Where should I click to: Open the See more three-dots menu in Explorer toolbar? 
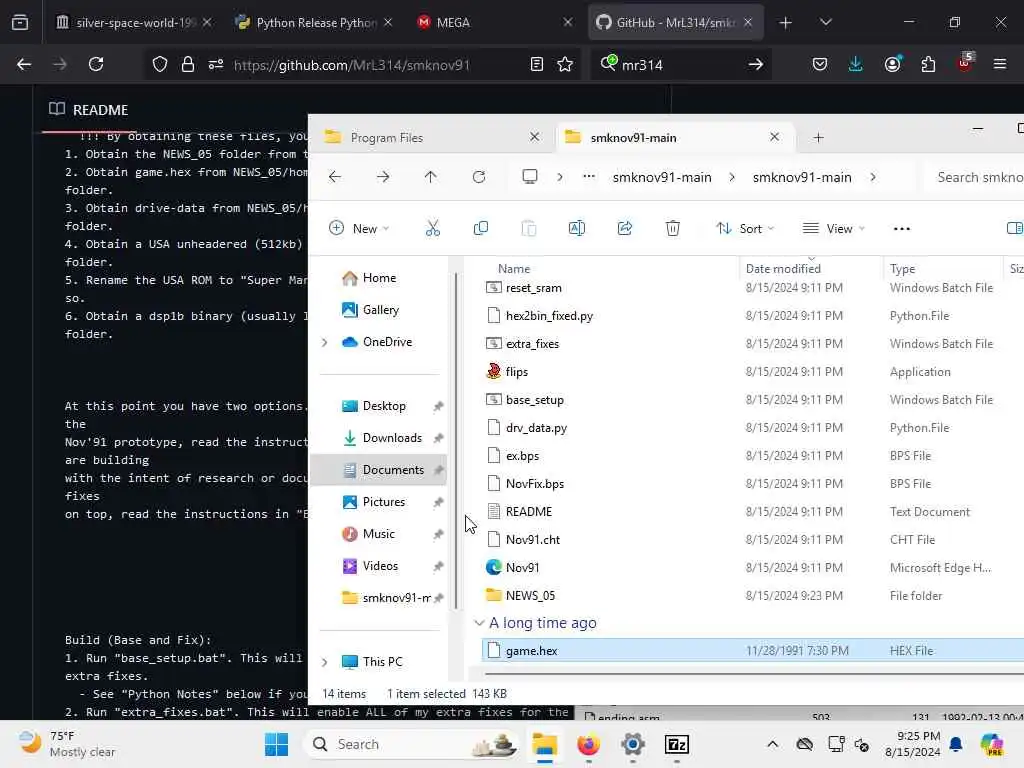coord(902,229)
